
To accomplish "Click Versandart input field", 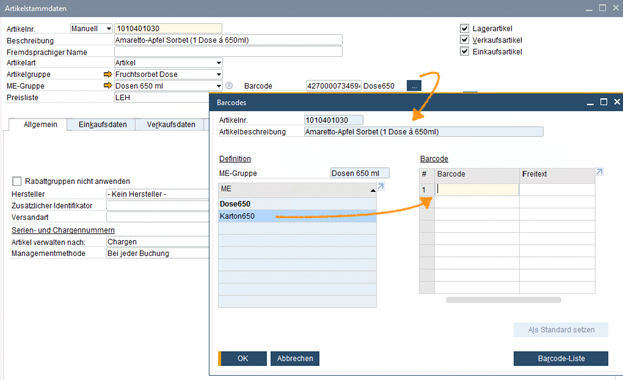I will pos(158,217).
